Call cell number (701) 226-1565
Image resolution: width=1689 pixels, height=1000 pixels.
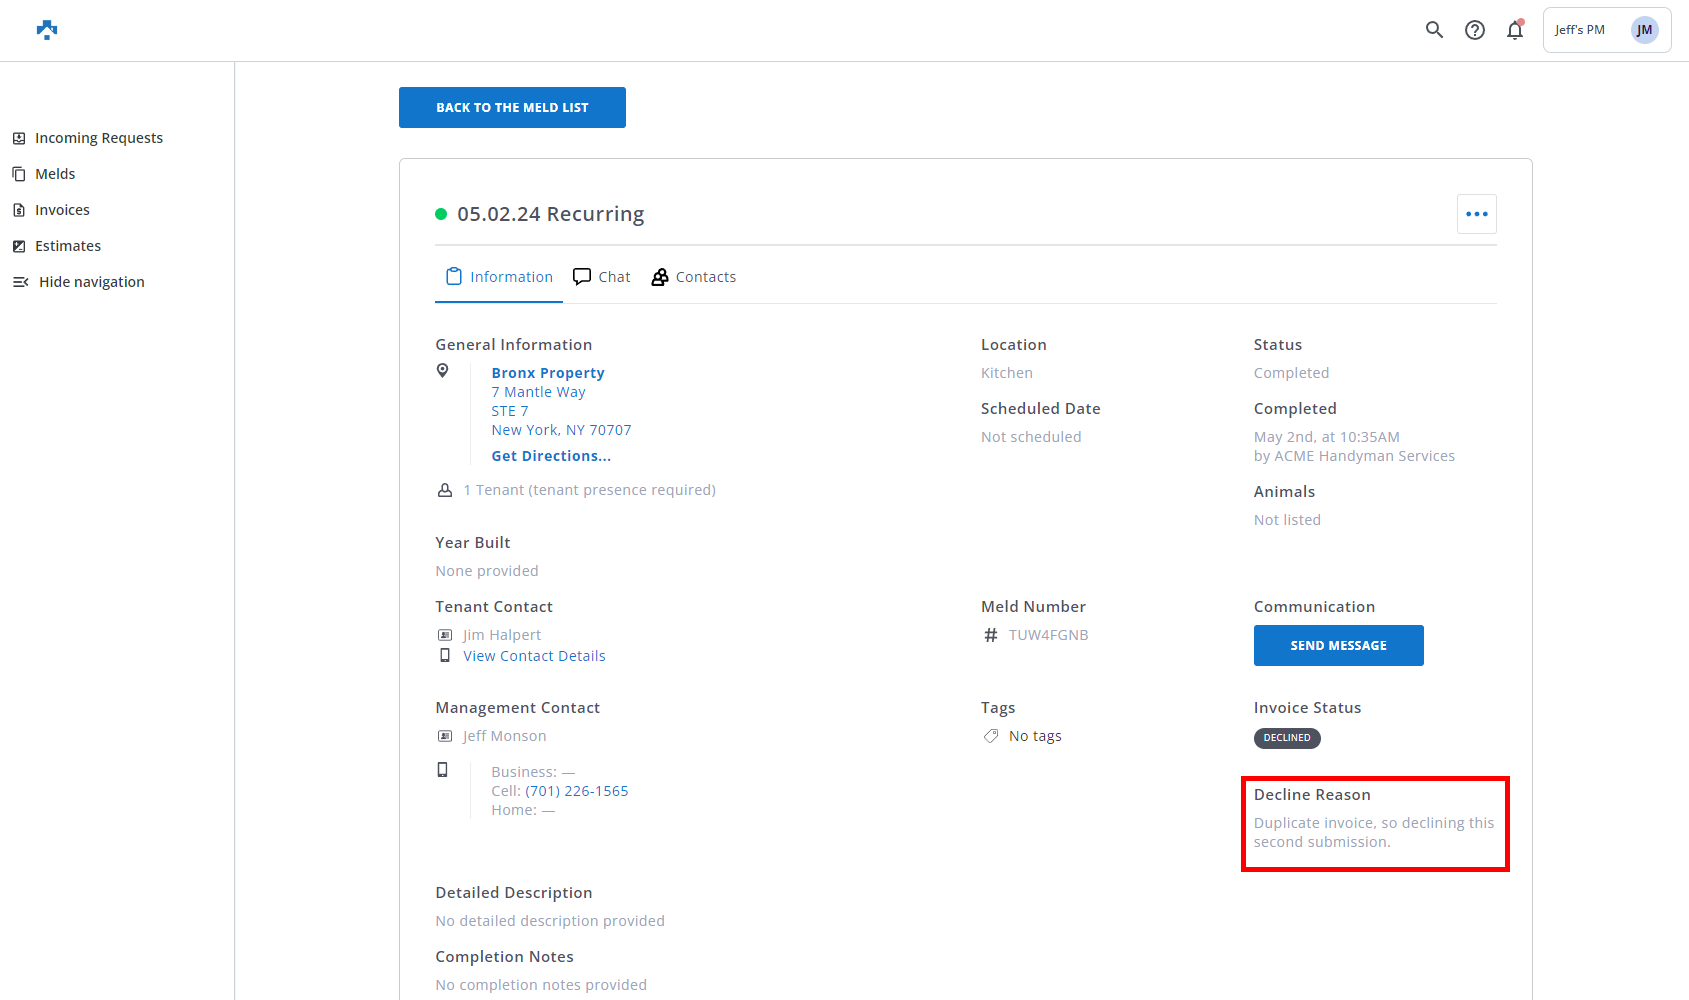coord(577,791)
